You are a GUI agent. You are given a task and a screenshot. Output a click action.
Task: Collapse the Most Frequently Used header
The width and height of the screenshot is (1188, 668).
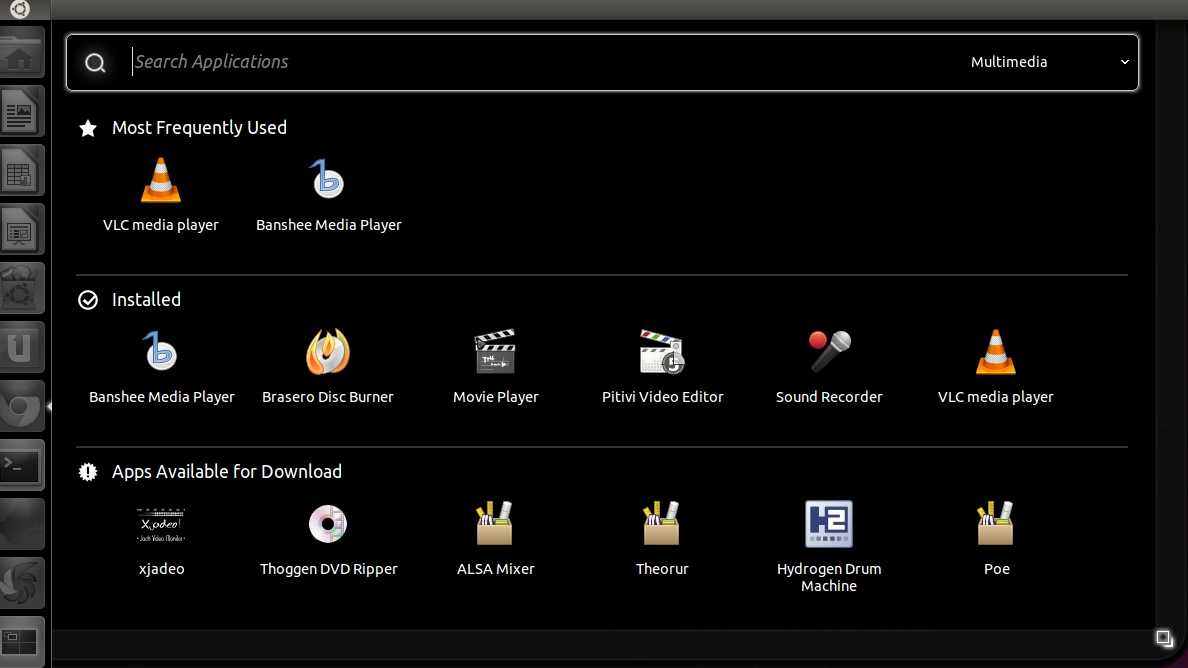click(x=199, y=128)
